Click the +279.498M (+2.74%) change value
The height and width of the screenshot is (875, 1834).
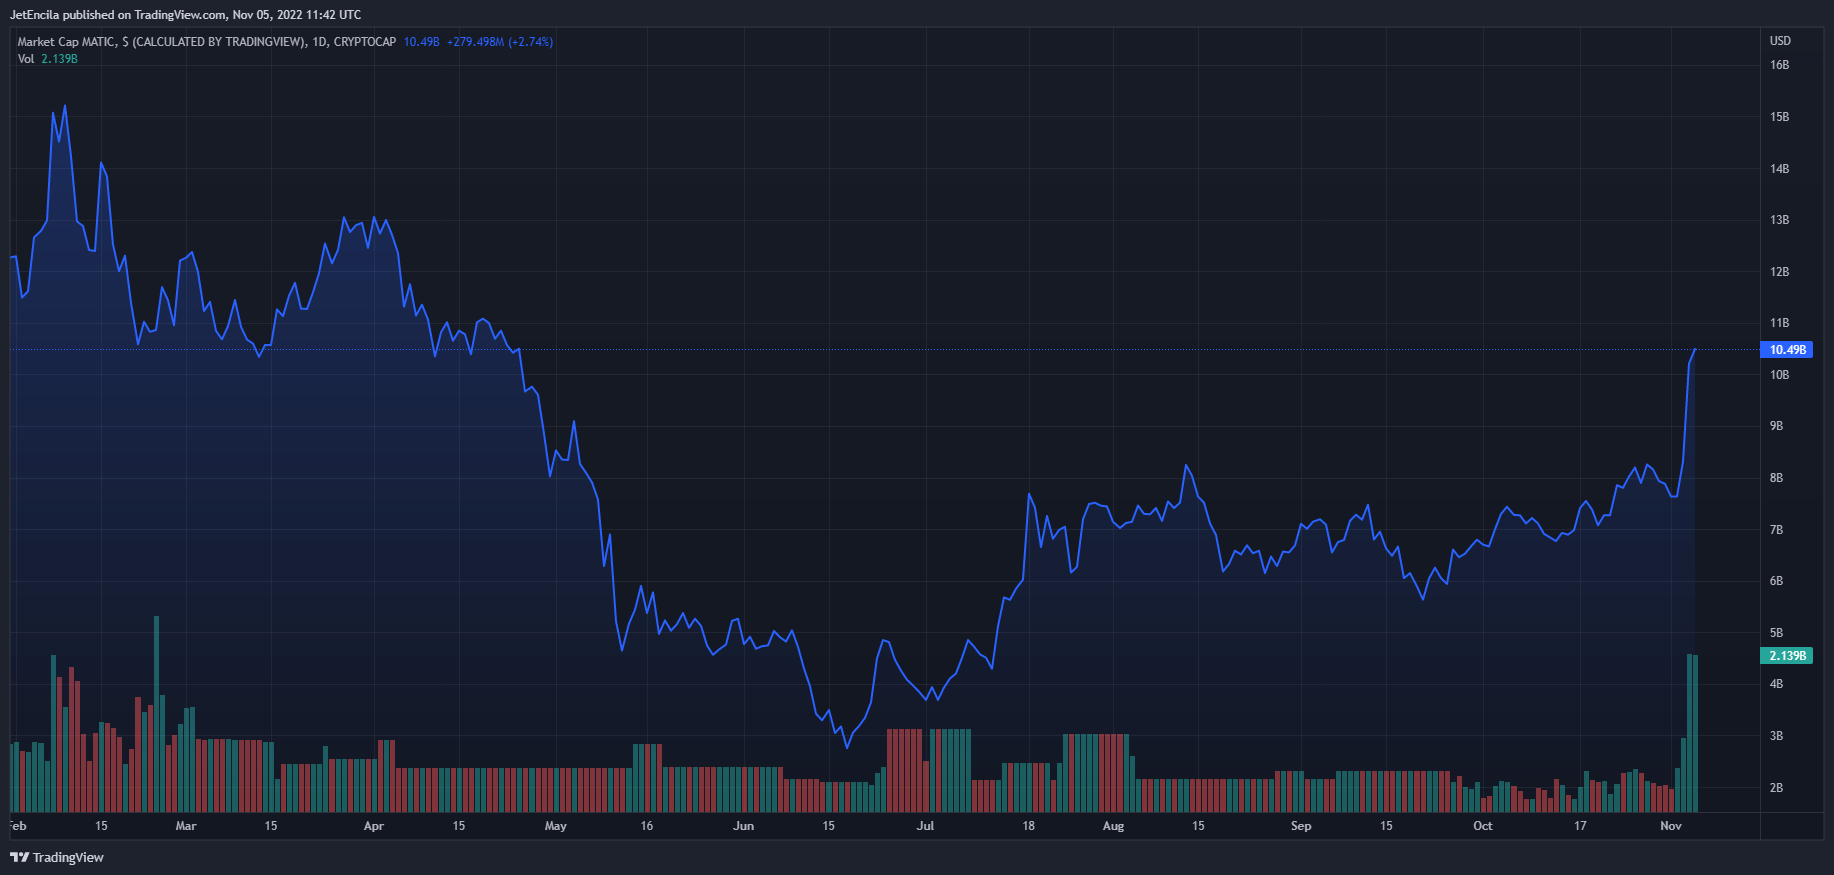click(500, 42)
